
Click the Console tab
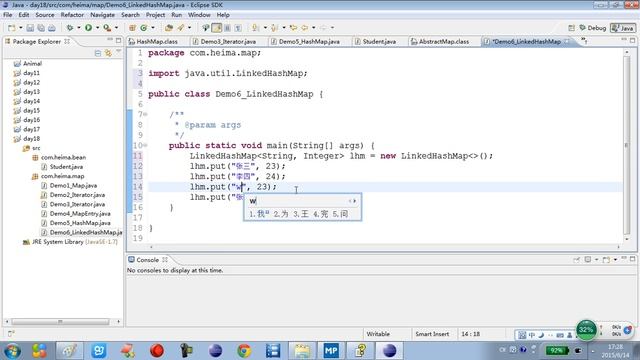pos(147,260)
